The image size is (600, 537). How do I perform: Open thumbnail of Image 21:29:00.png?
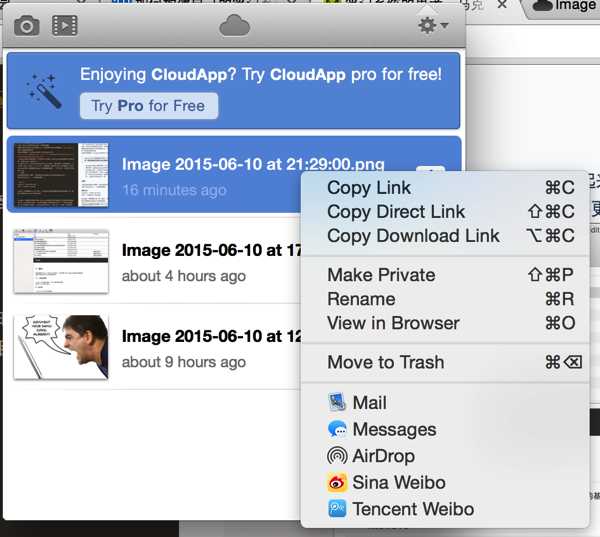pos(61,175)
